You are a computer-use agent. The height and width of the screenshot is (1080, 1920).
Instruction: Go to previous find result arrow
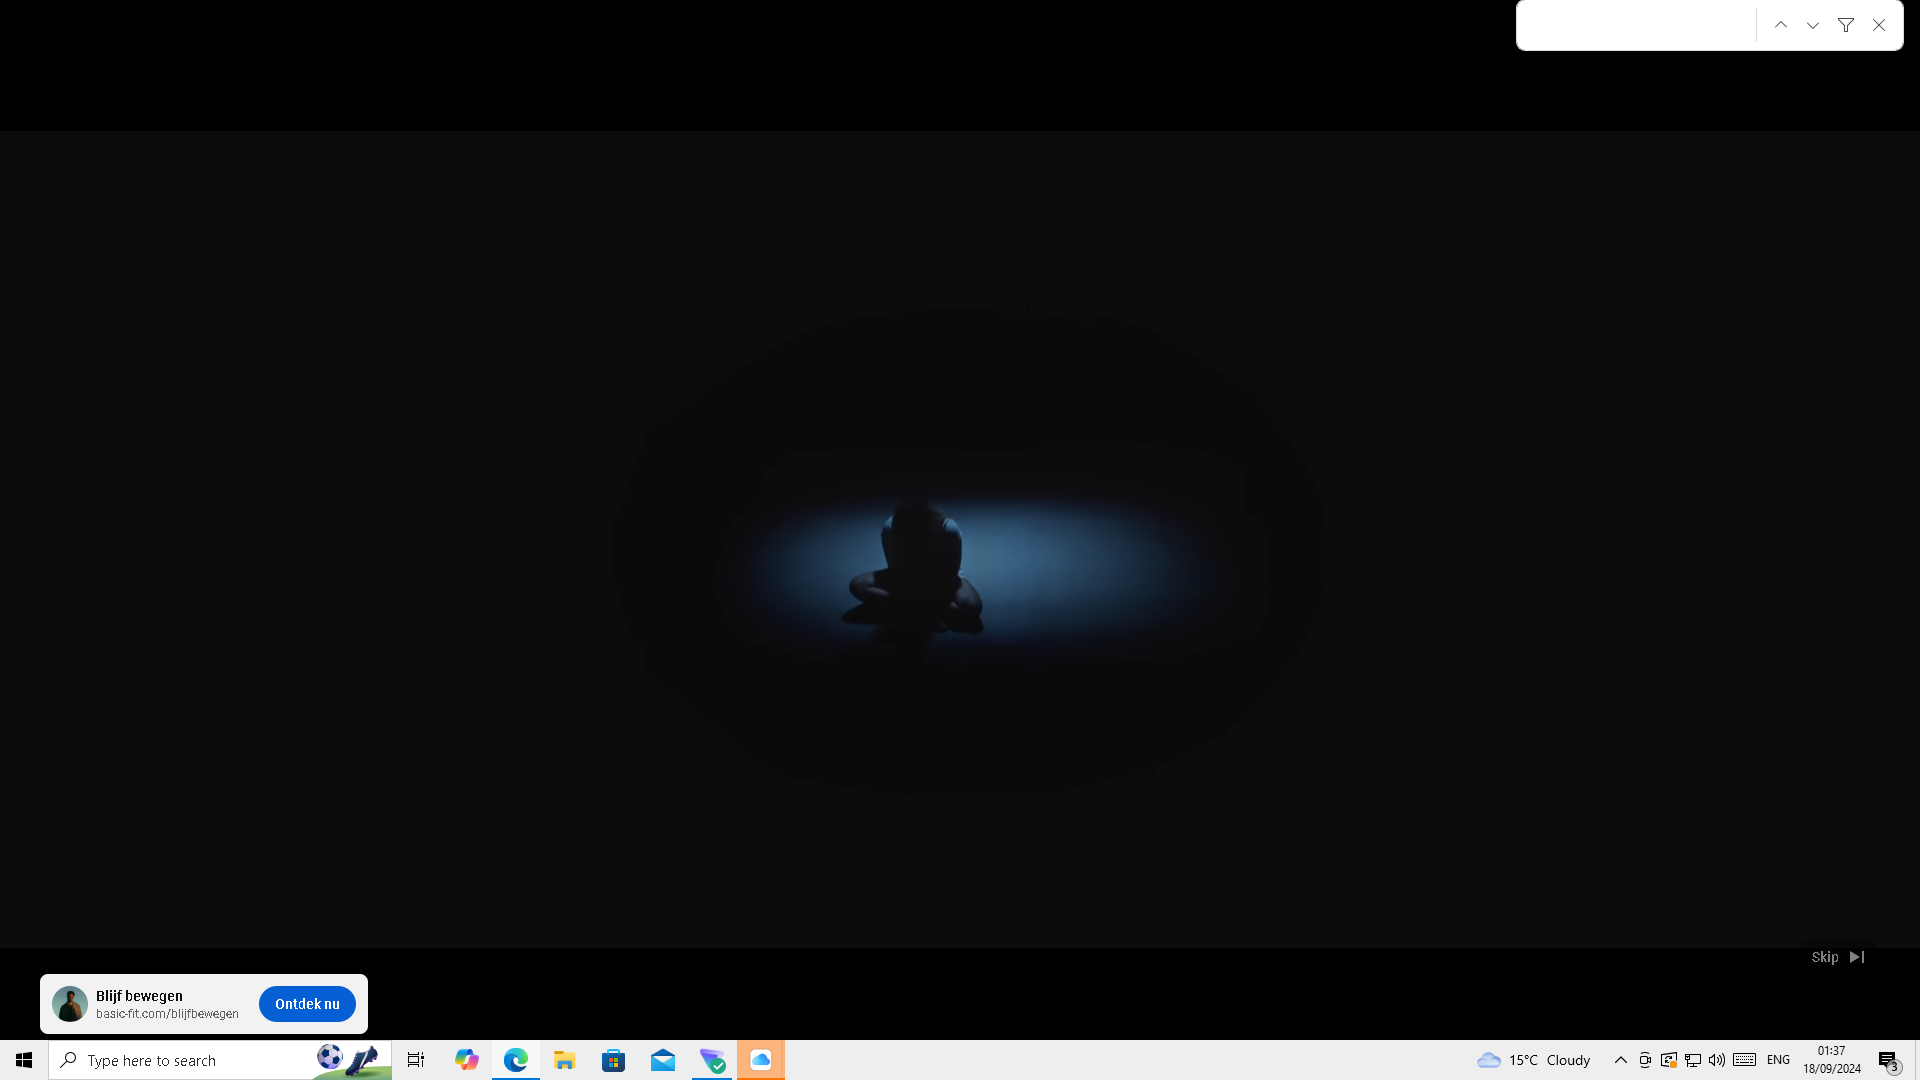(1781, 25)
